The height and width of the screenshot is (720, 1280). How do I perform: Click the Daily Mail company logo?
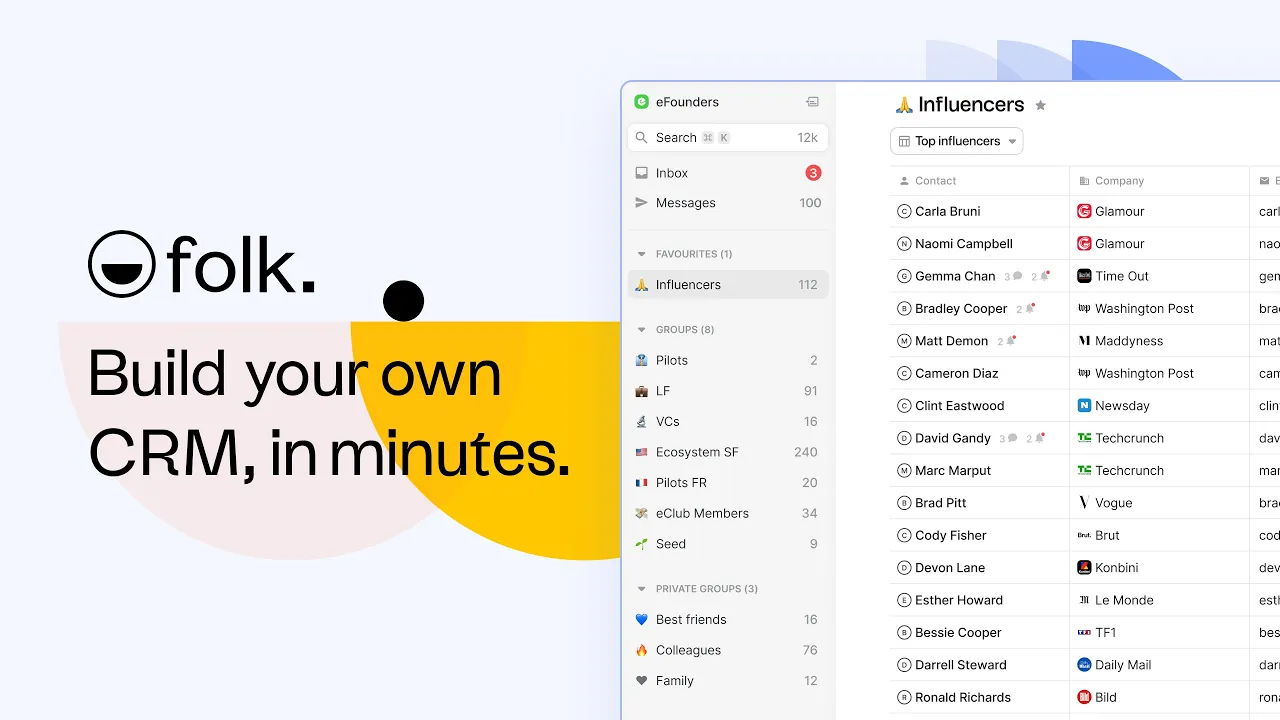point(1084,665)
